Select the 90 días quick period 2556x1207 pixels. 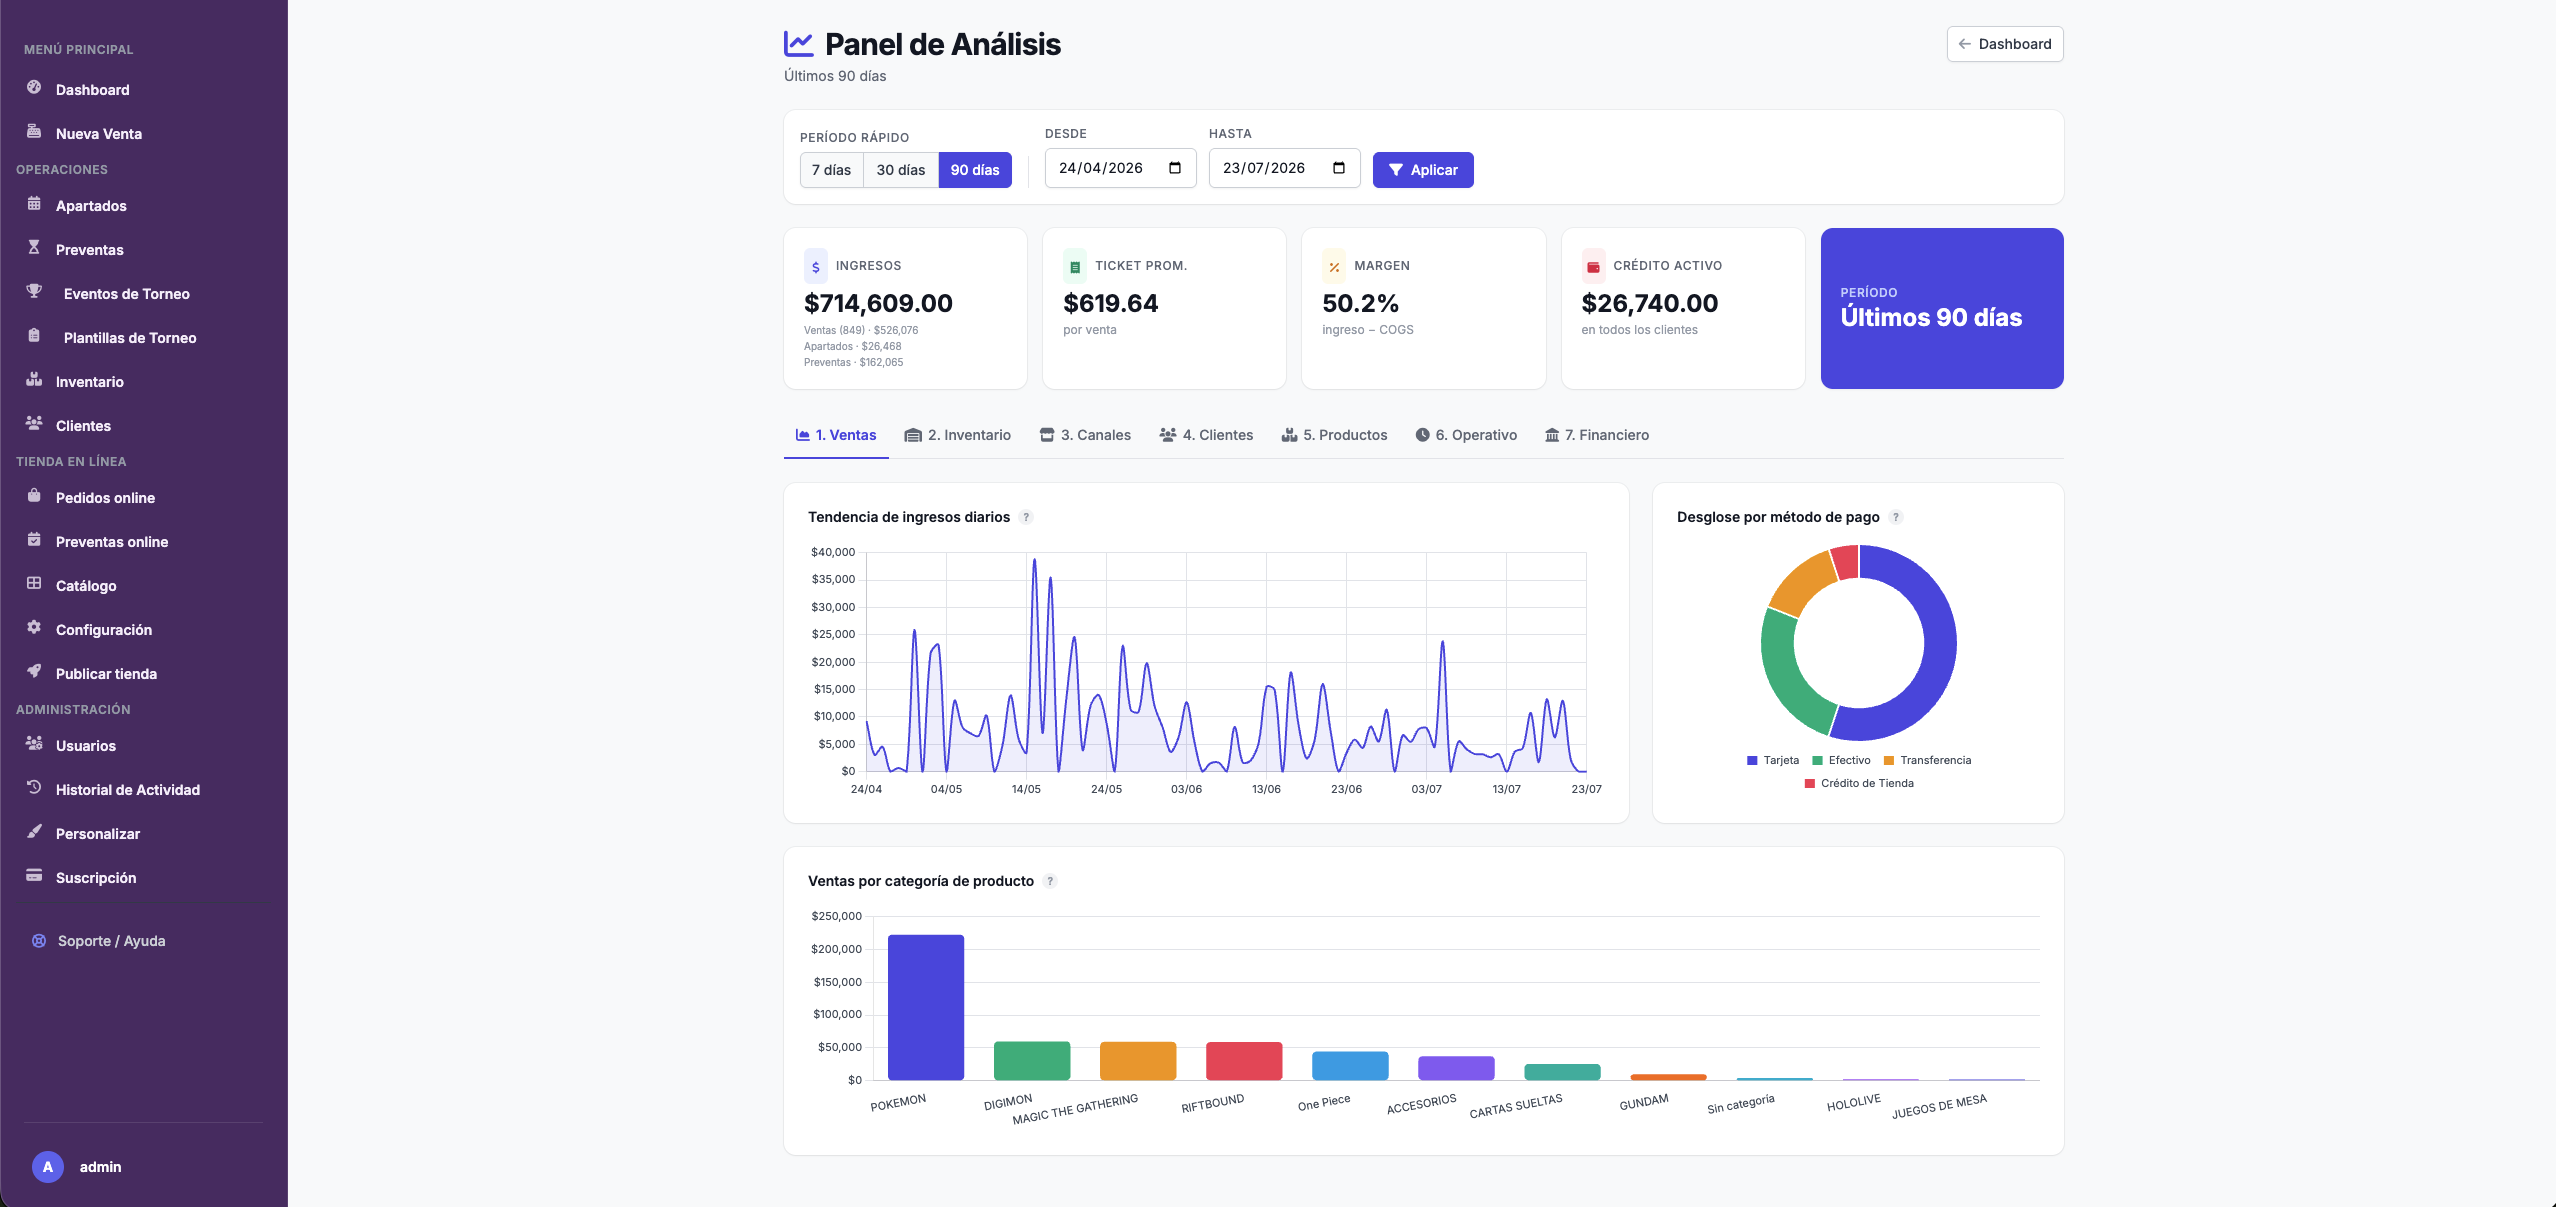[975, 170]
